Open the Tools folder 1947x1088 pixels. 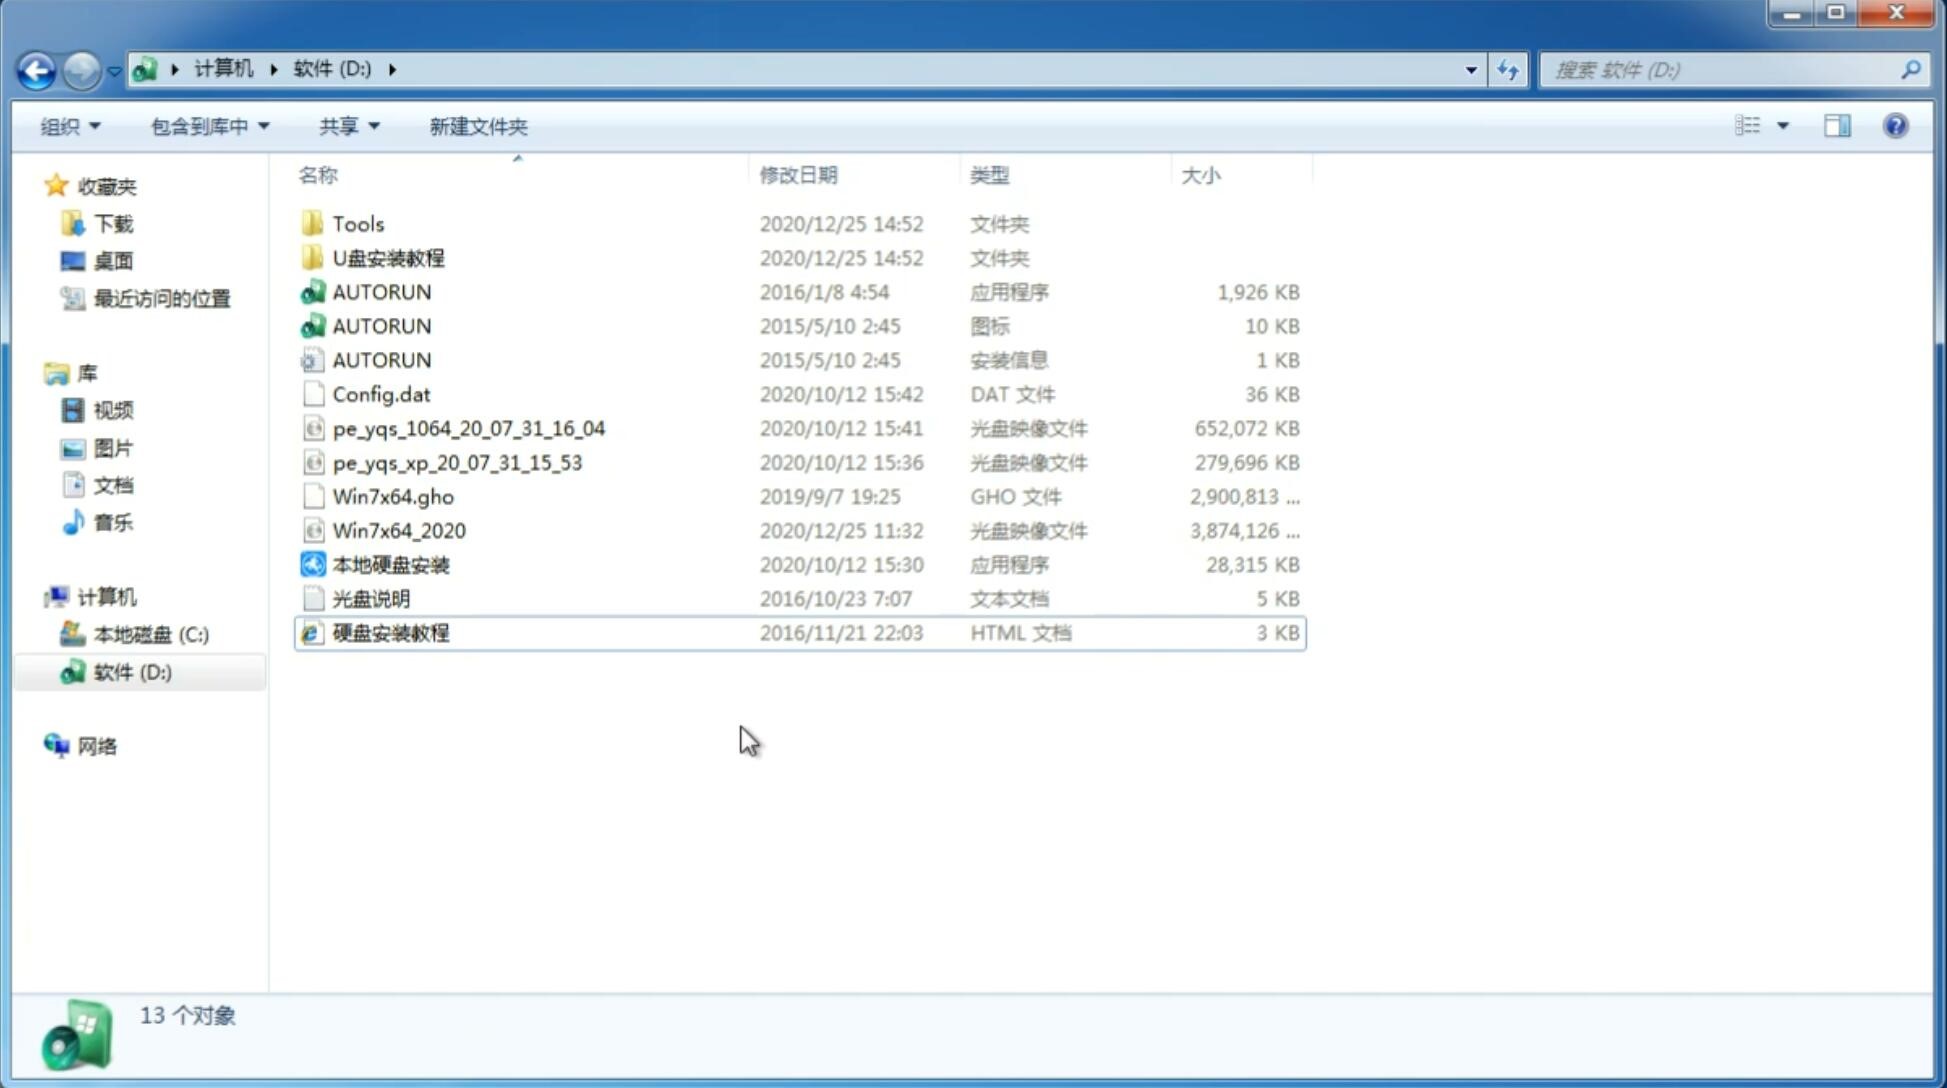click(x=356, y=223)
